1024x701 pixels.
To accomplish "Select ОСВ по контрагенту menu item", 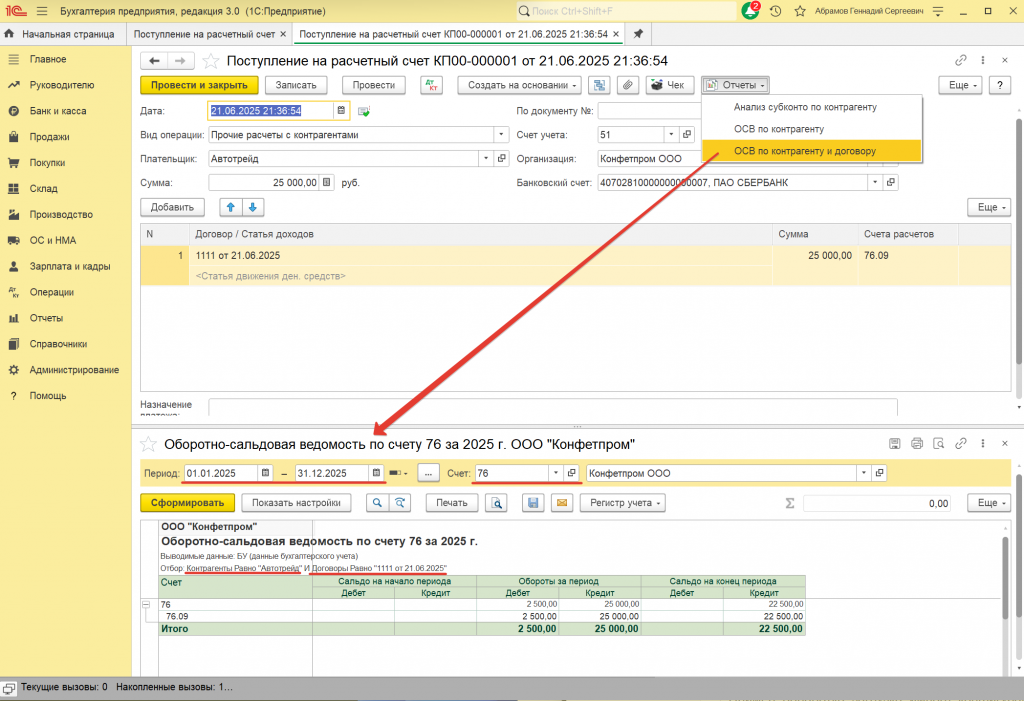I will click(779, 129).
